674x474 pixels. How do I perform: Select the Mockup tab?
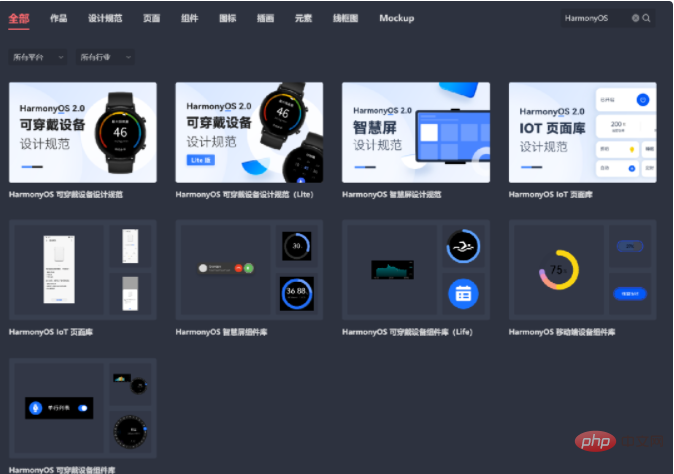pyautogui.click(x=396, y=18)
